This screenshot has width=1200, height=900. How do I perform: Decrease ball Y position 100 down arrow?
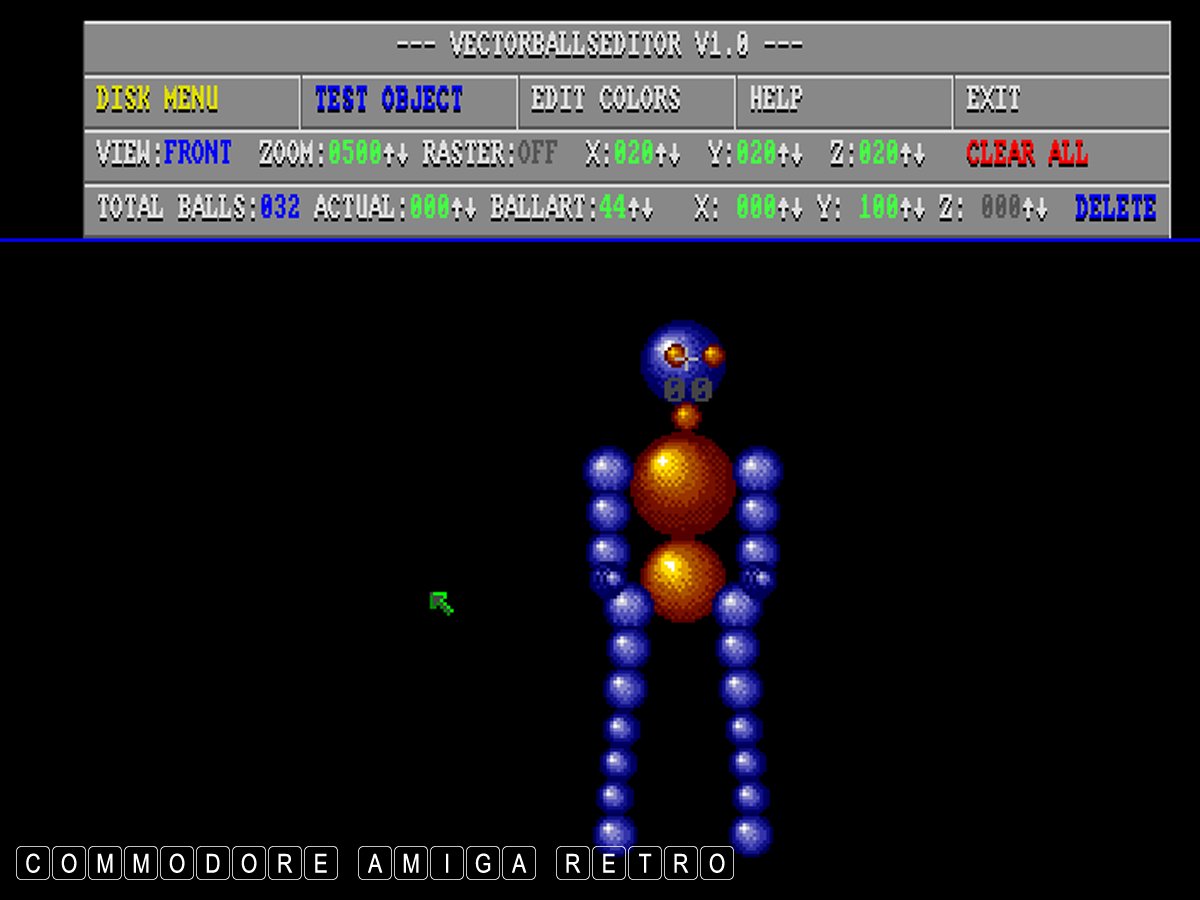click(919, 209)
